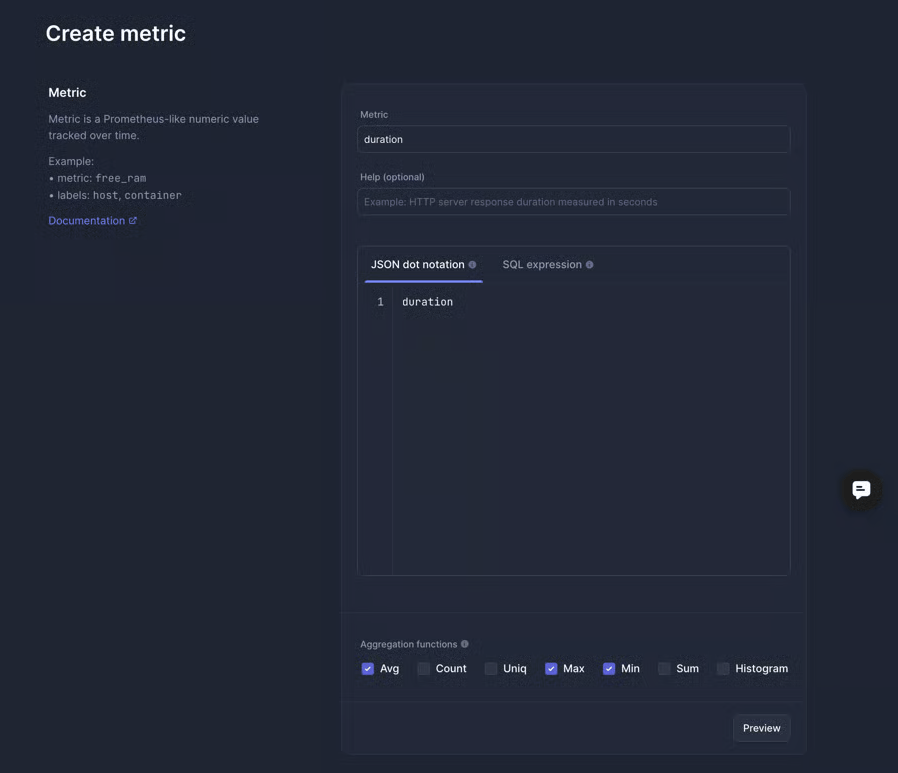Click the duration code in editor
The width and height of the screenshot is (898, 773).
click(x=427, y=302)
